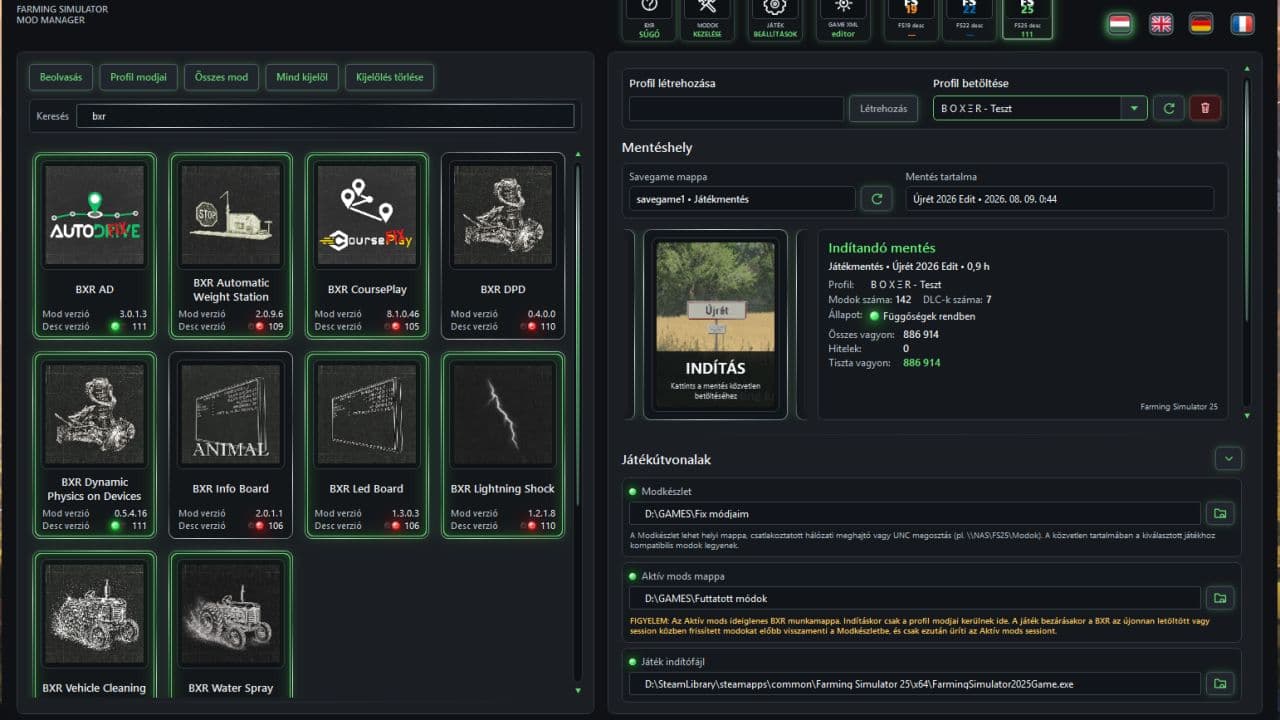Image resolution: width=1280 pixels, height=720 pixels.
Task: Click the Aktív mods mappa path field
Action: 914,598
